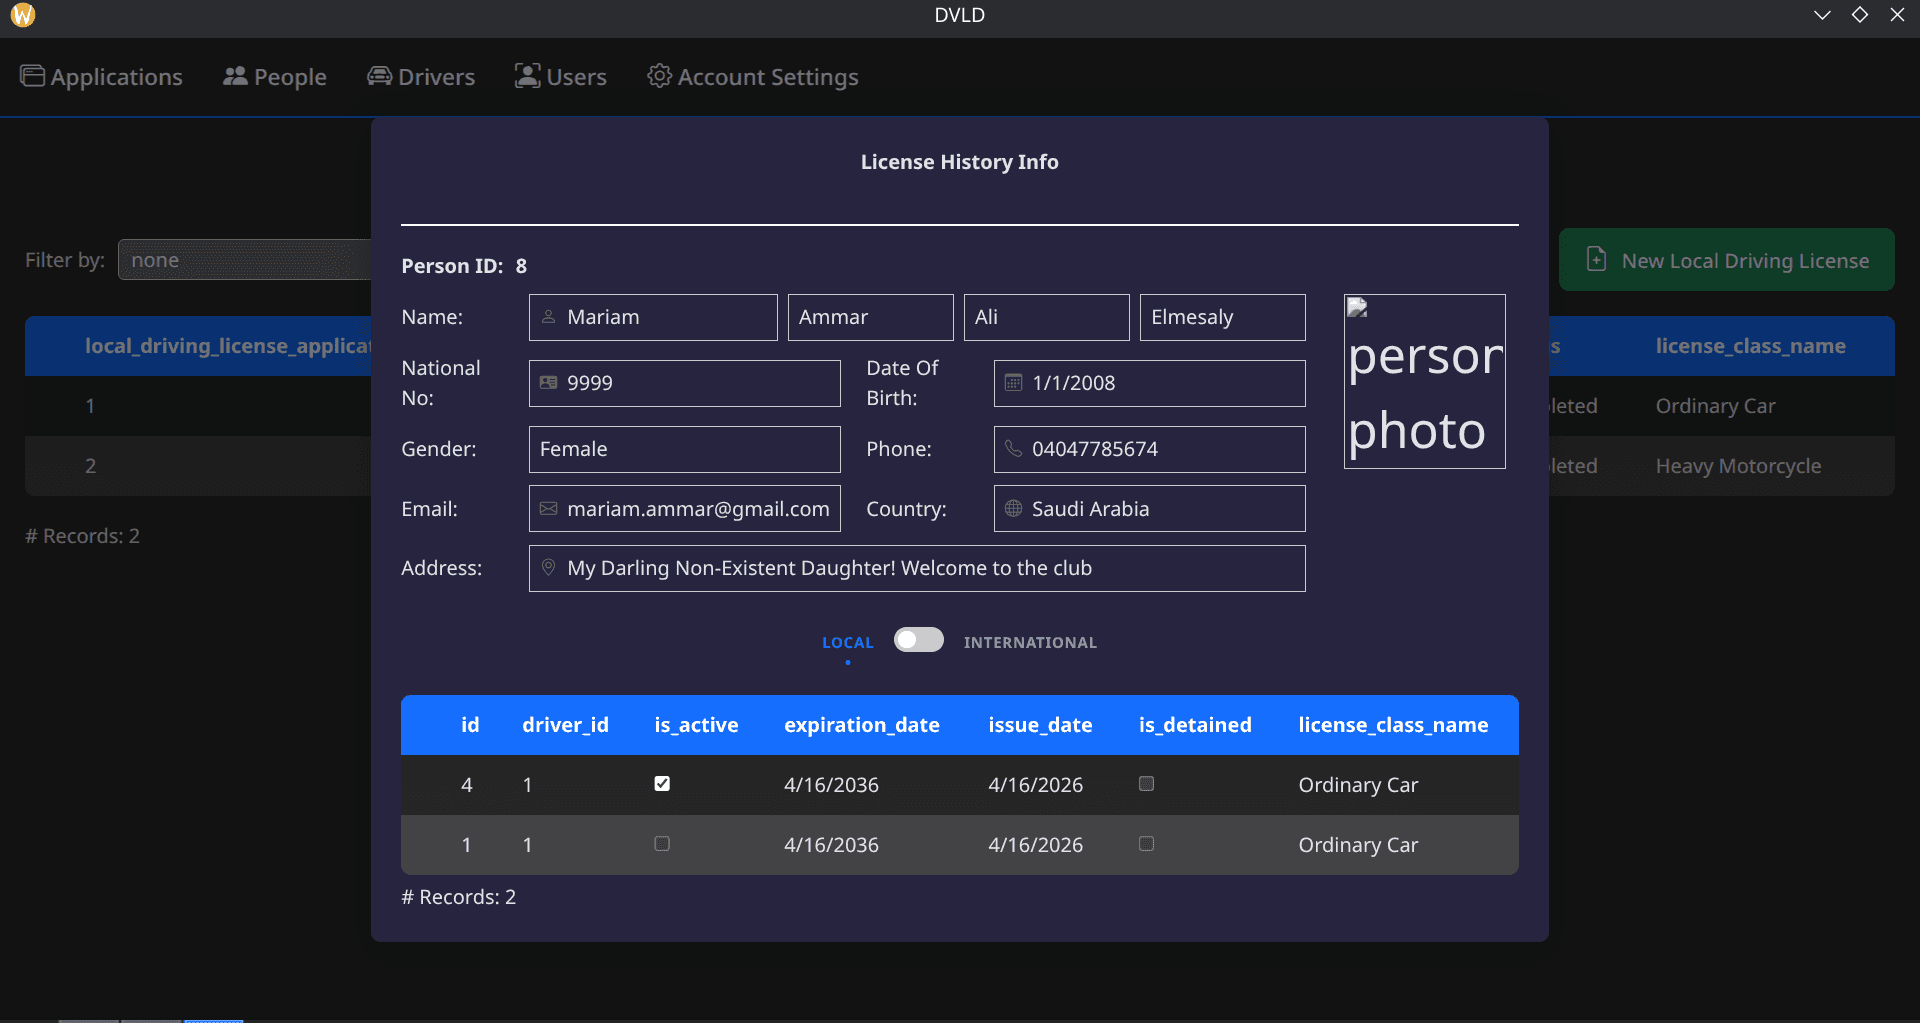Click the window restore diamond icon
The image size is (1920, 1023).
click(1860, 15)
